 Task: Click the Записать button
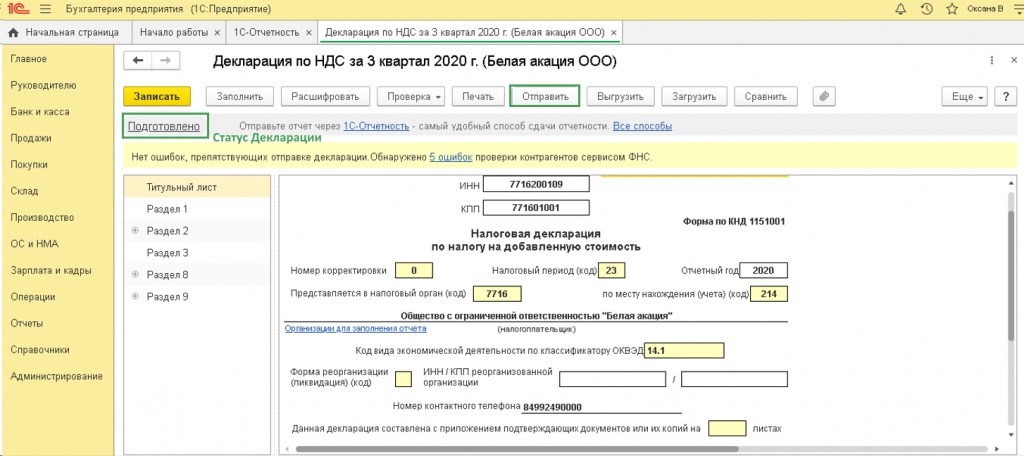[x=157, y=96]
